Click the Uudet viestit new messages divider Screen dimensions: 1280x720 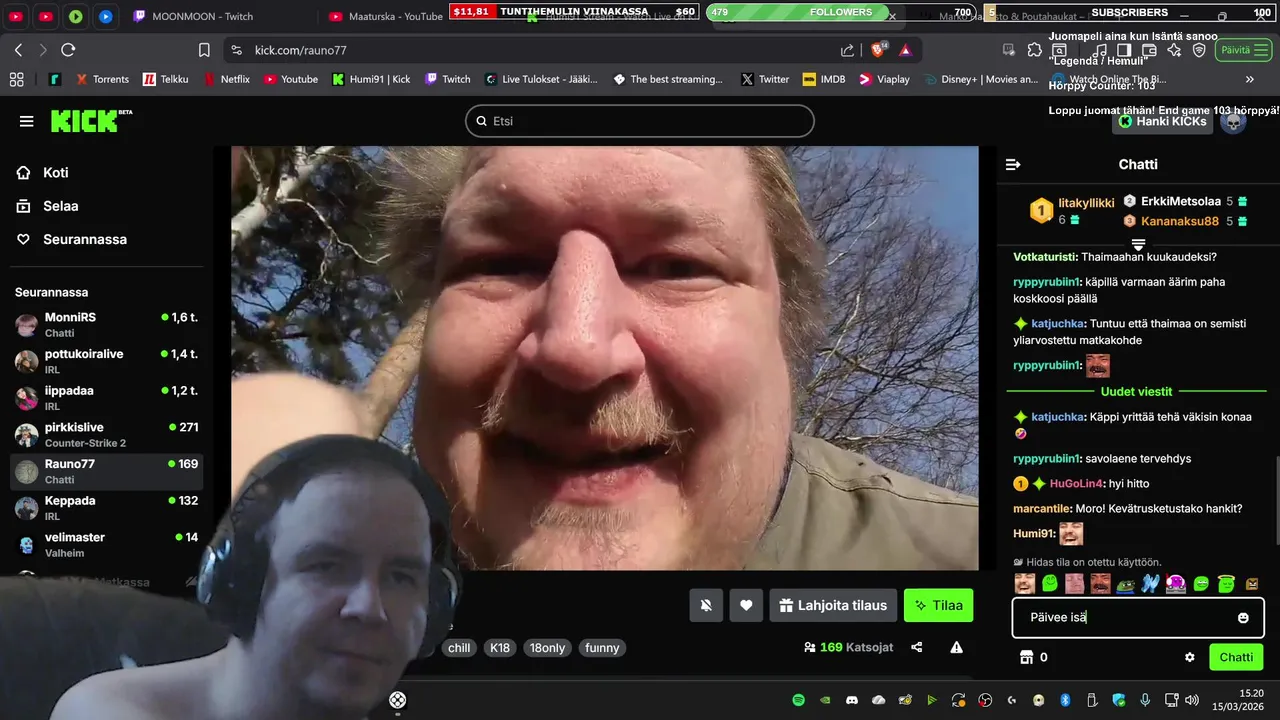pos(1137,391)
